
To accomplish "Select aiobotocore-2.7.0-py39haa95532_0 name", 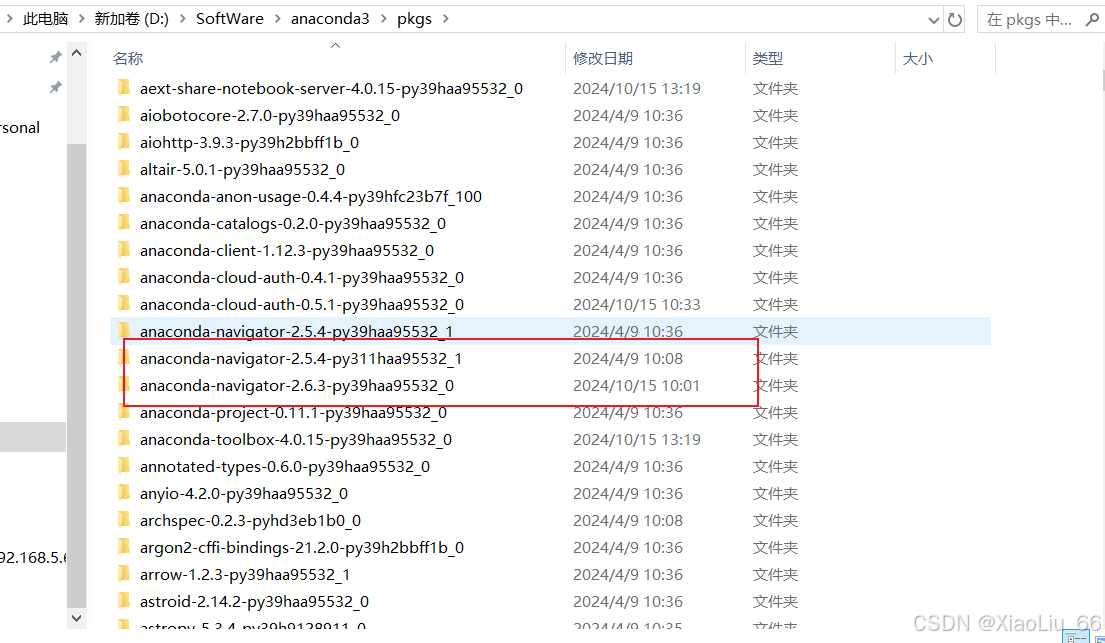I will [270, 116].
